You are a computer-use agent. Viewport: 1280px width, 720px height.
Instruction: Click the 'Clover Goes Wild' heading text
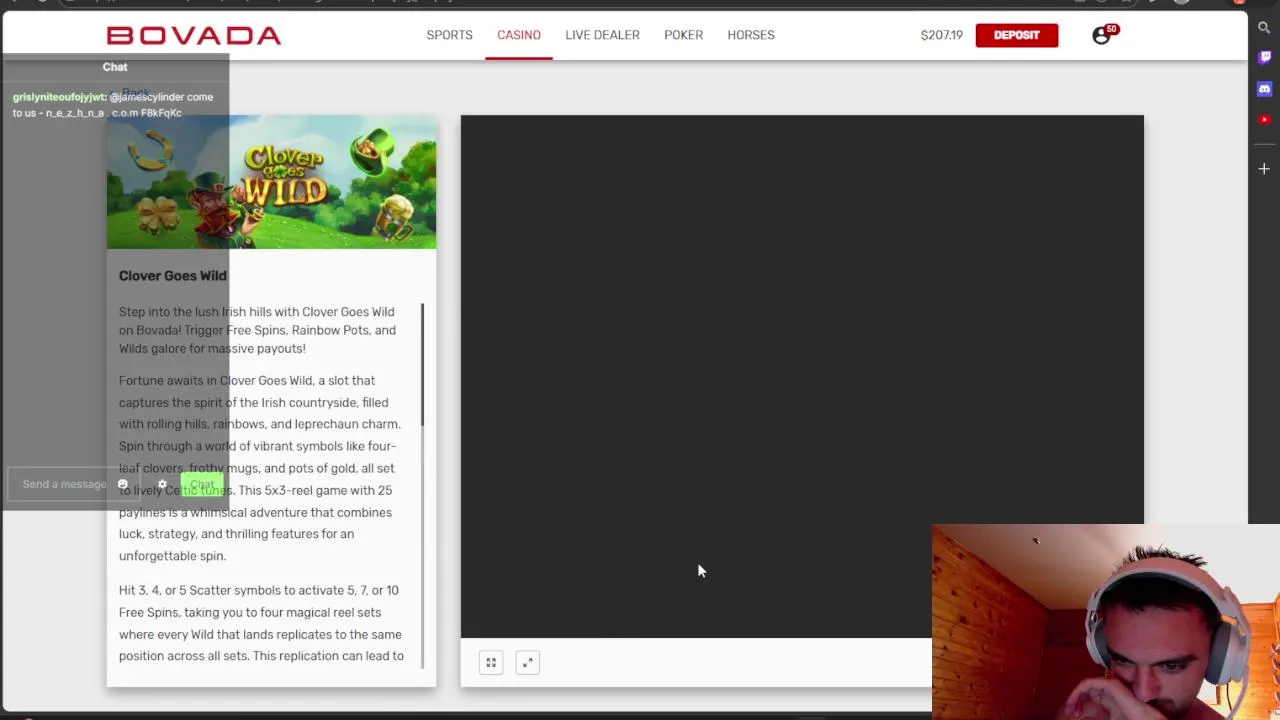tap(172, 276)
